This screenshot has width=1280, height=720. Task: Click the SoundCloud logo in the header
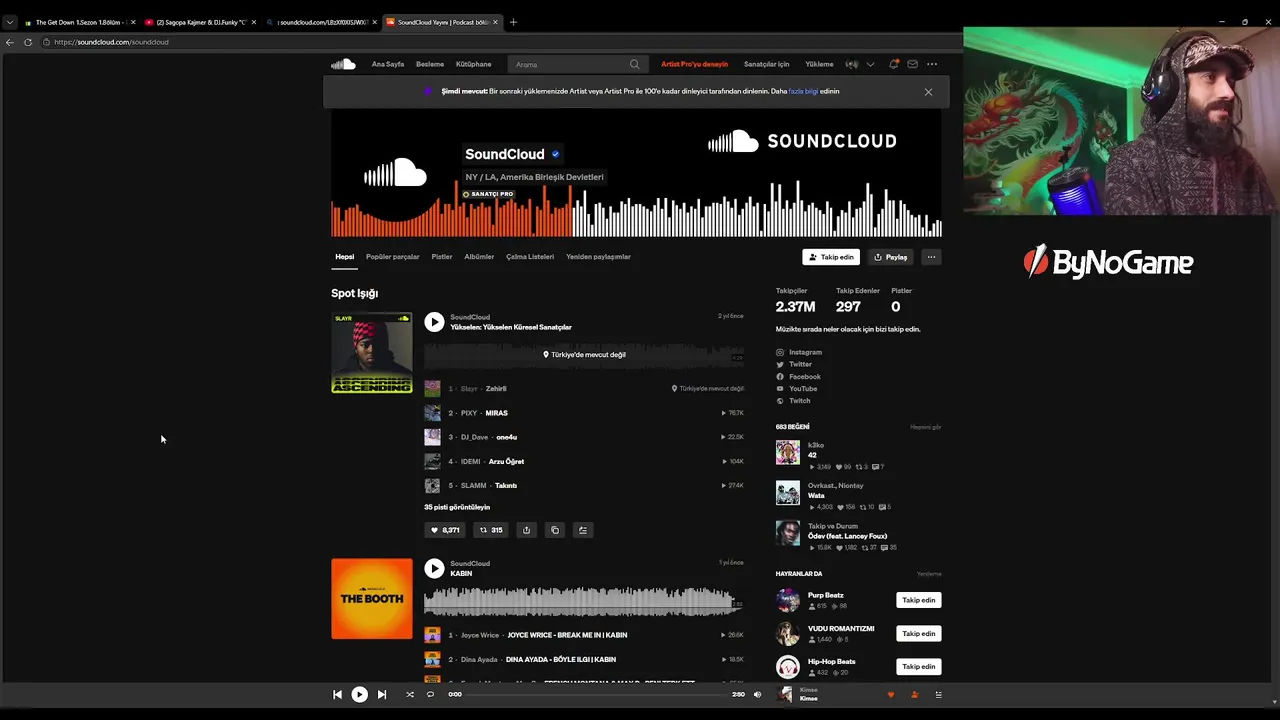343,64
